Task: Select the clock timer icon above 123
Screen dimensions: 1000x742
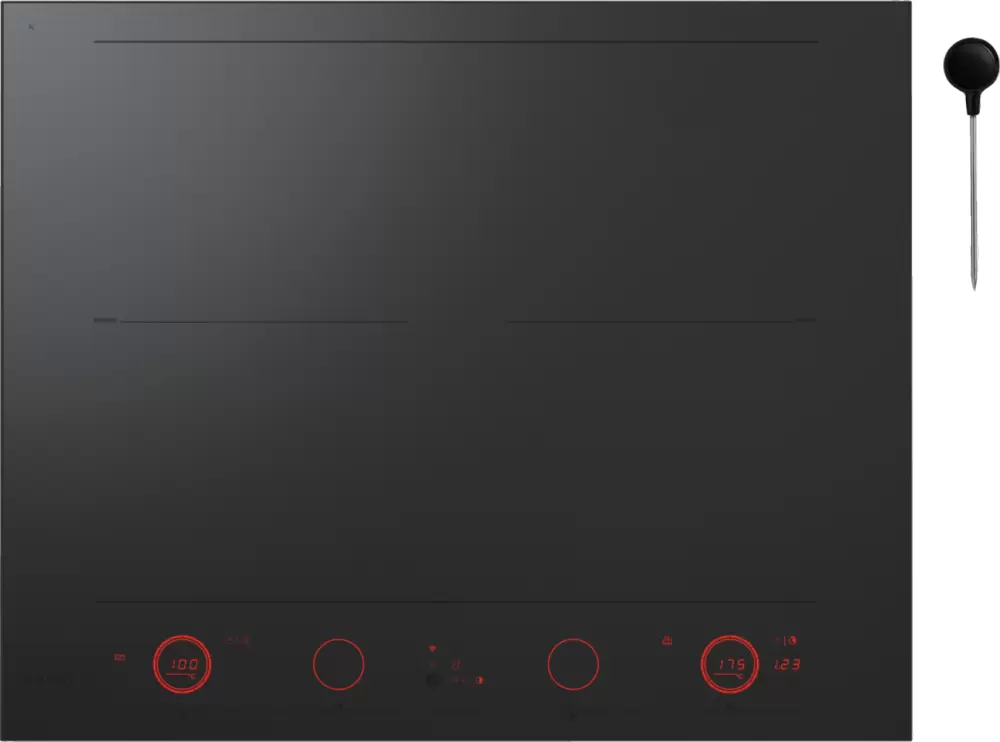Action: [x=792, y=641]
